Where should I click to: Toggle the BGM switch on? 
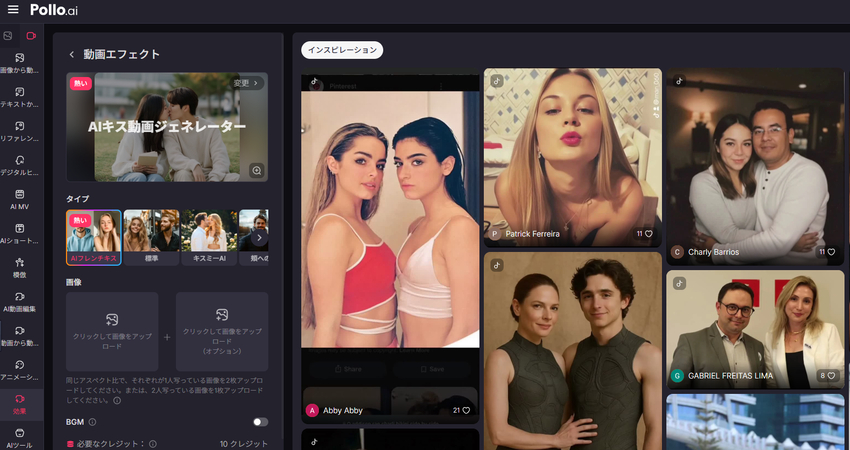[261, 422]
